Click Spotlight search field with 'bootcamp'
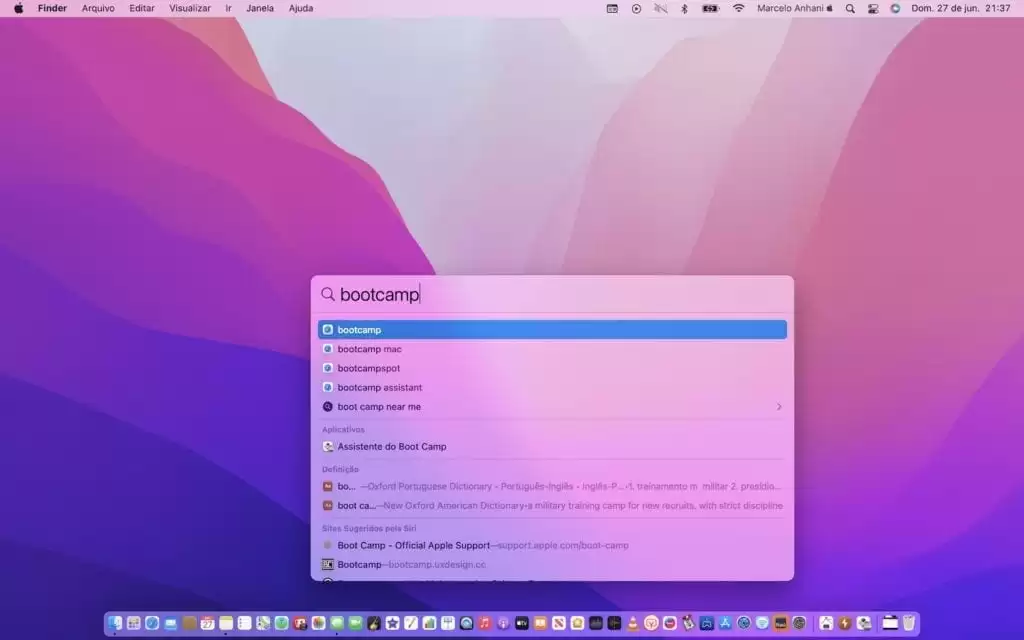1024x640 pixels. pyautogui.click(x=552, y=295)
